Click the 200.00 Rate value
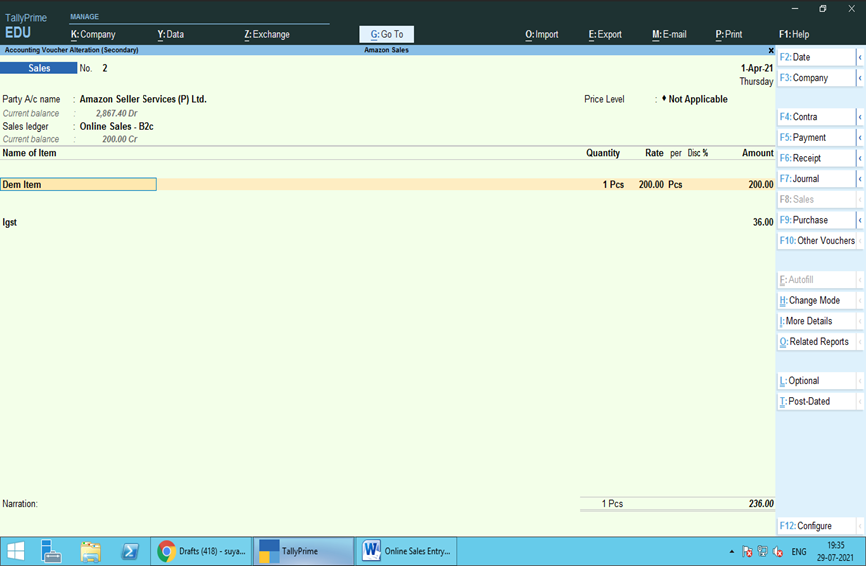866x566 pixels. (x=651, y=184)
